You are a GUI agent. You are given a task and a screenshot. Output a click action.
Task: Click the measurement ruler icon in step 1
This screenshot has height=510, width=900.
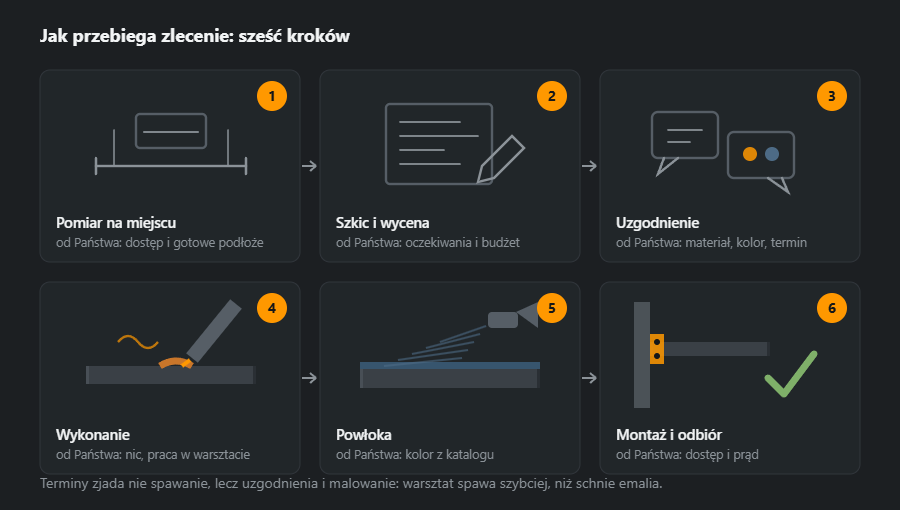click(170, 144)
